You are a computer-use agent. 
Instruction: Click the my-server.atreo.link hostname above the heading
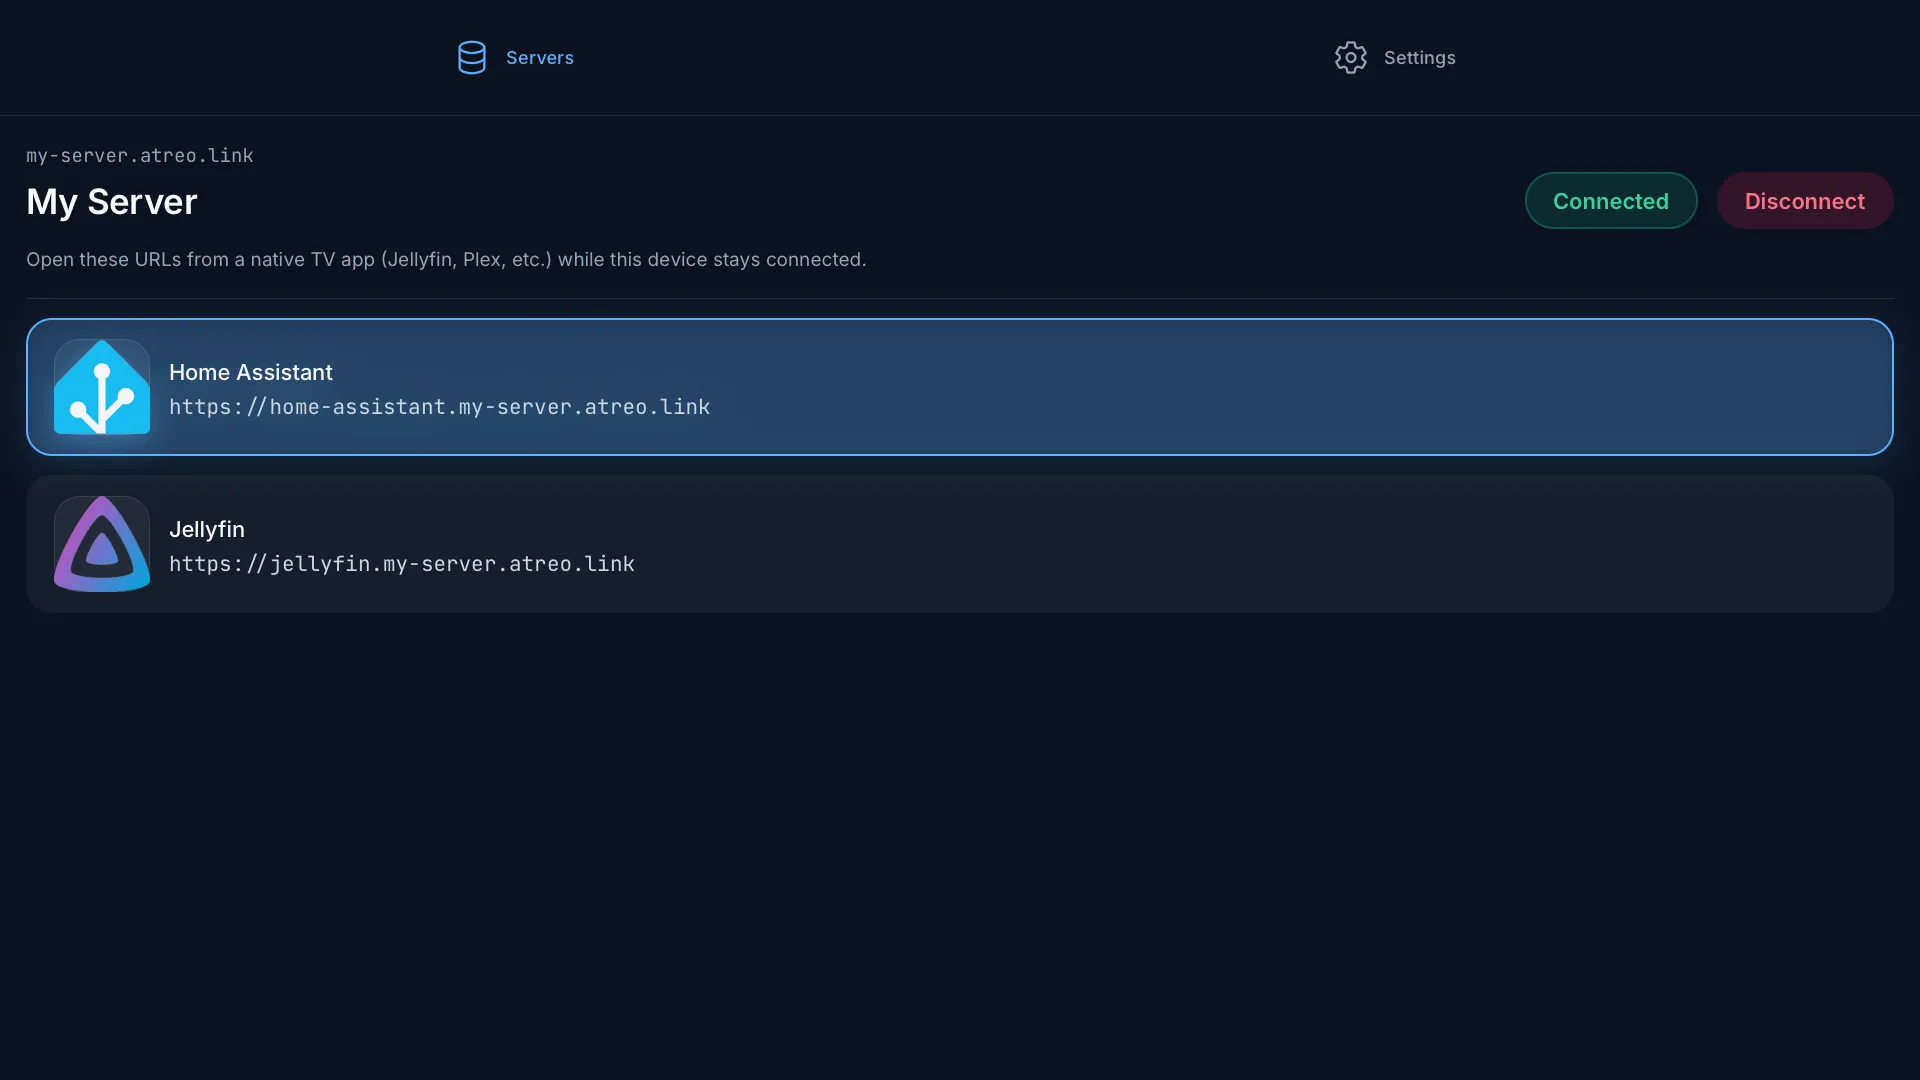click(140, 156)
